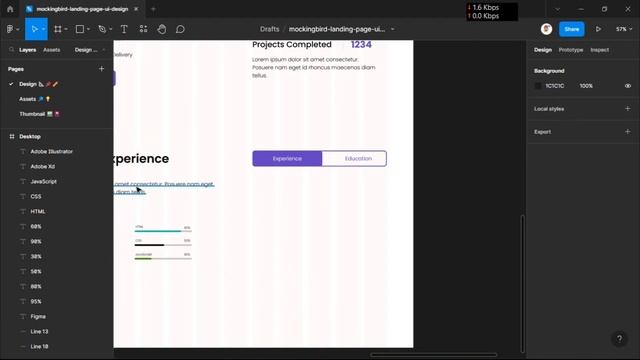Add a new page with plus icon
Screen dimensions: 640x360
101,69
